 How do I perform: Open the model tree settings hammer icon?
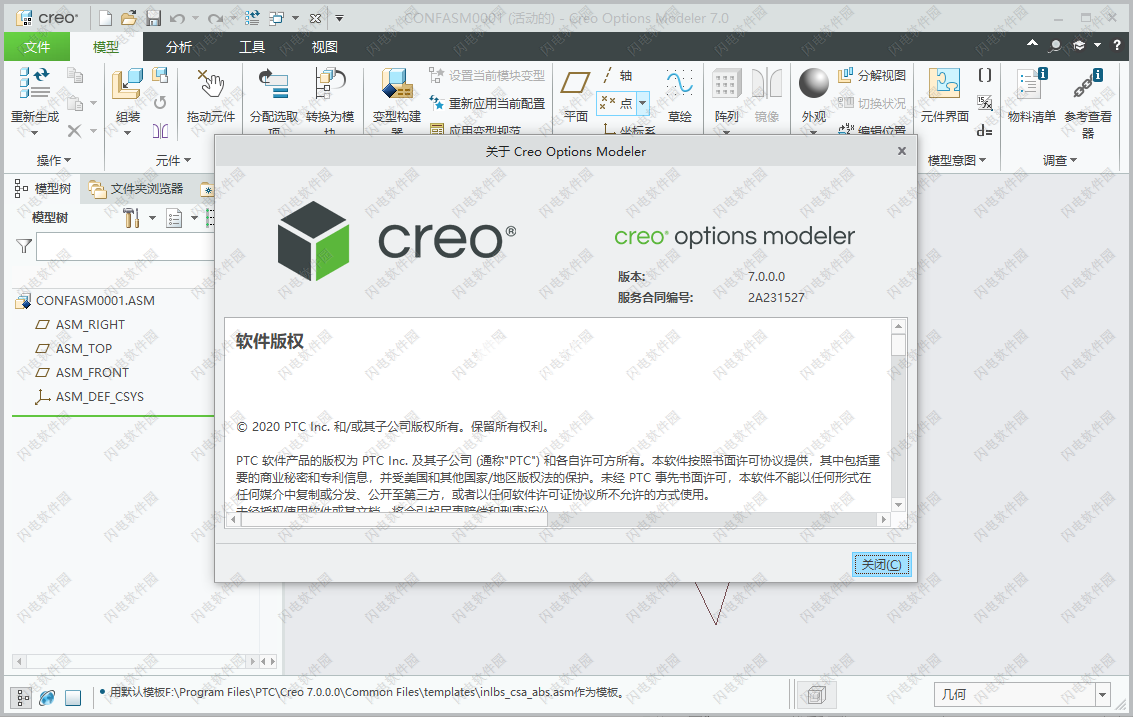[x=131, y=218]
